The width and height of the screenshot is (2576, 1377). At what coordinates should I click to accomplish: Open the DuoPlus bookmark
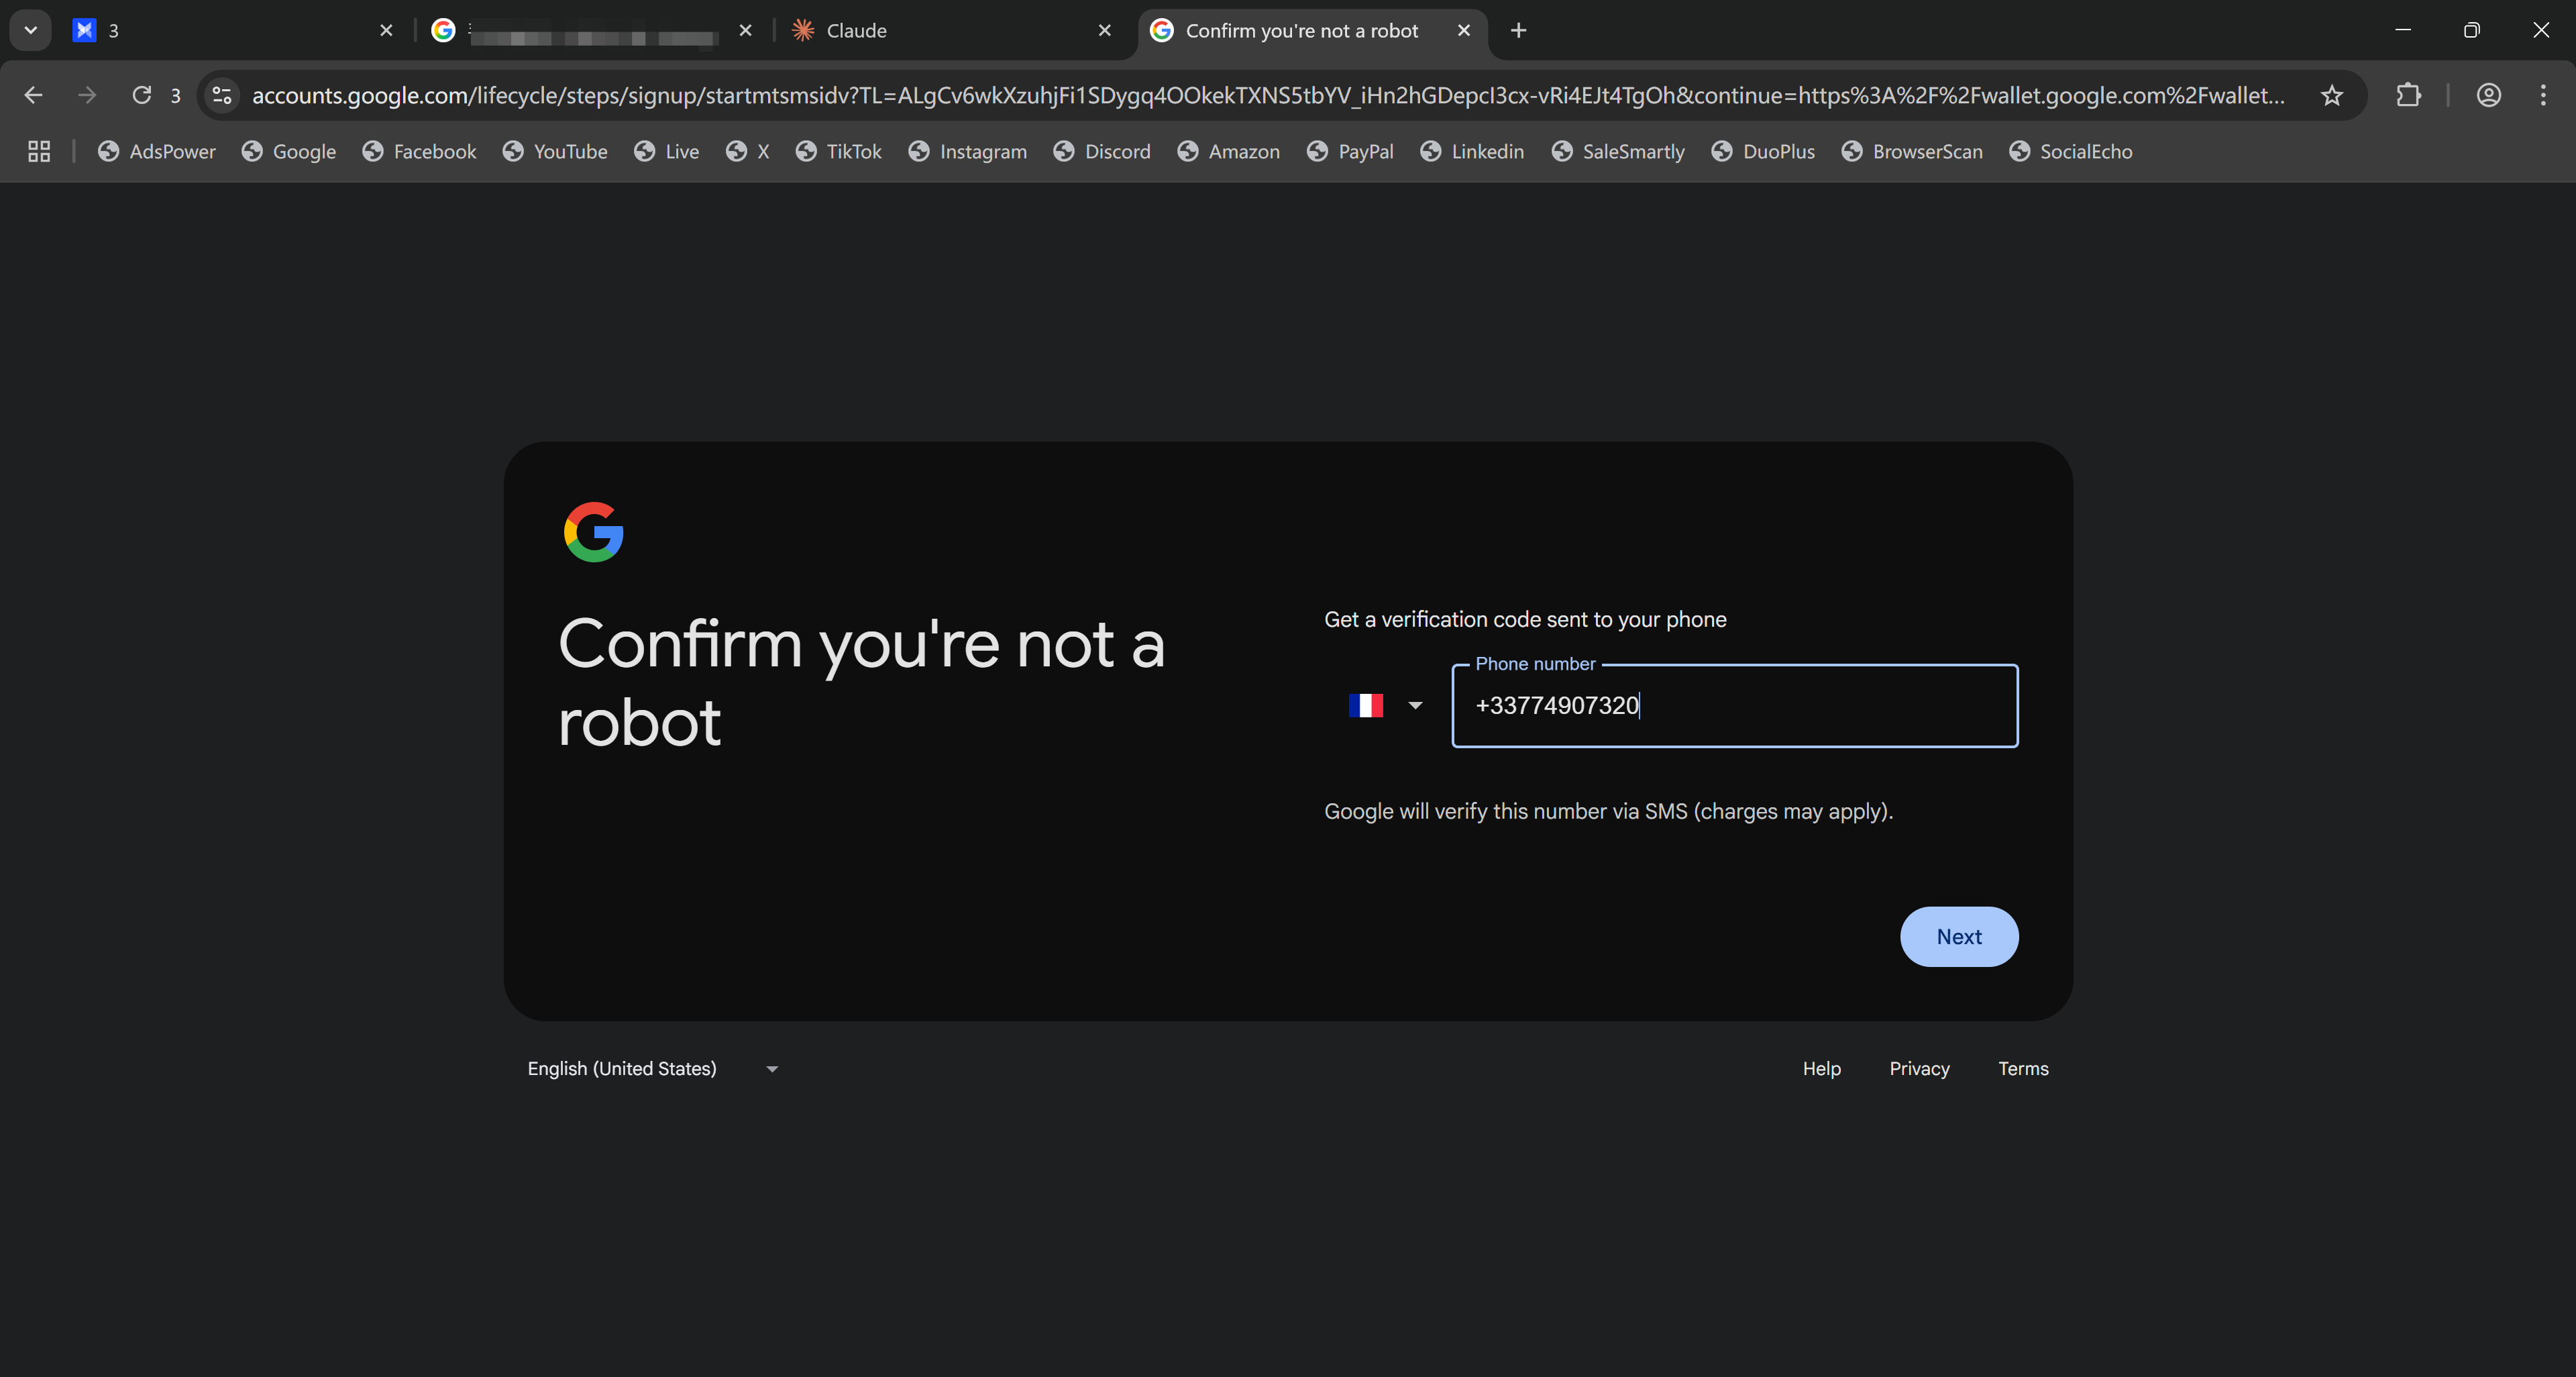pyautogui.click(x=1764, y=151)
